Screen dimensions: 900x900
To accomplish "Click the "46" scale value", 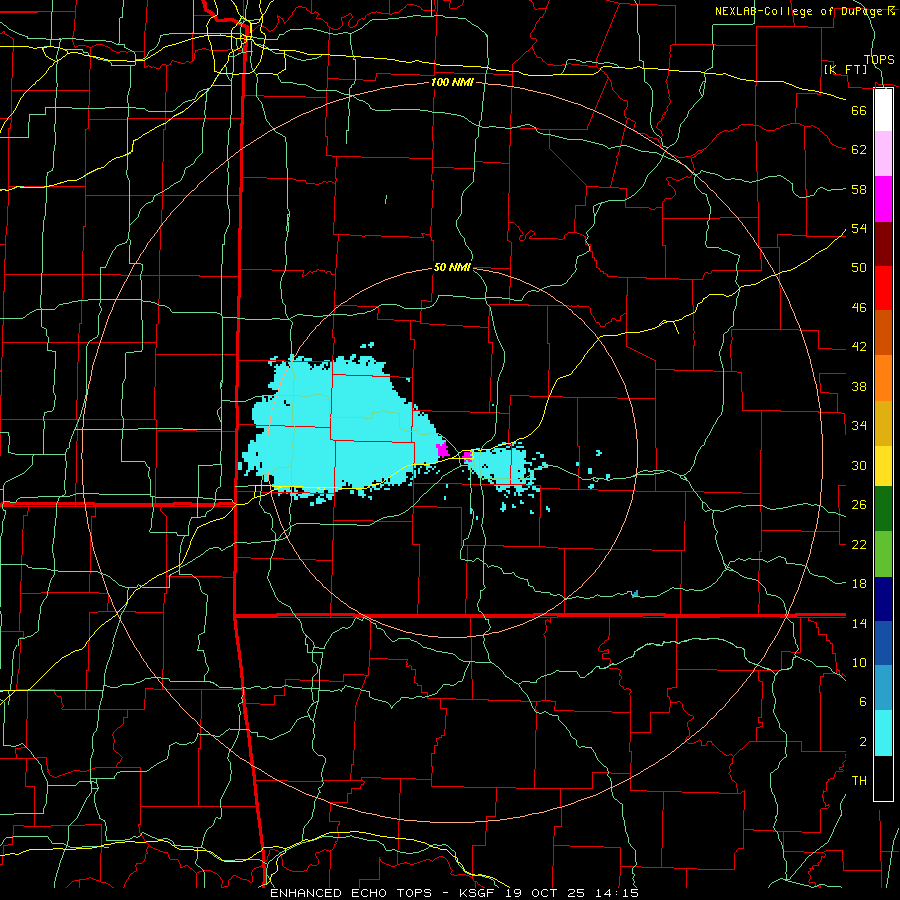I will tap(859, 307).
